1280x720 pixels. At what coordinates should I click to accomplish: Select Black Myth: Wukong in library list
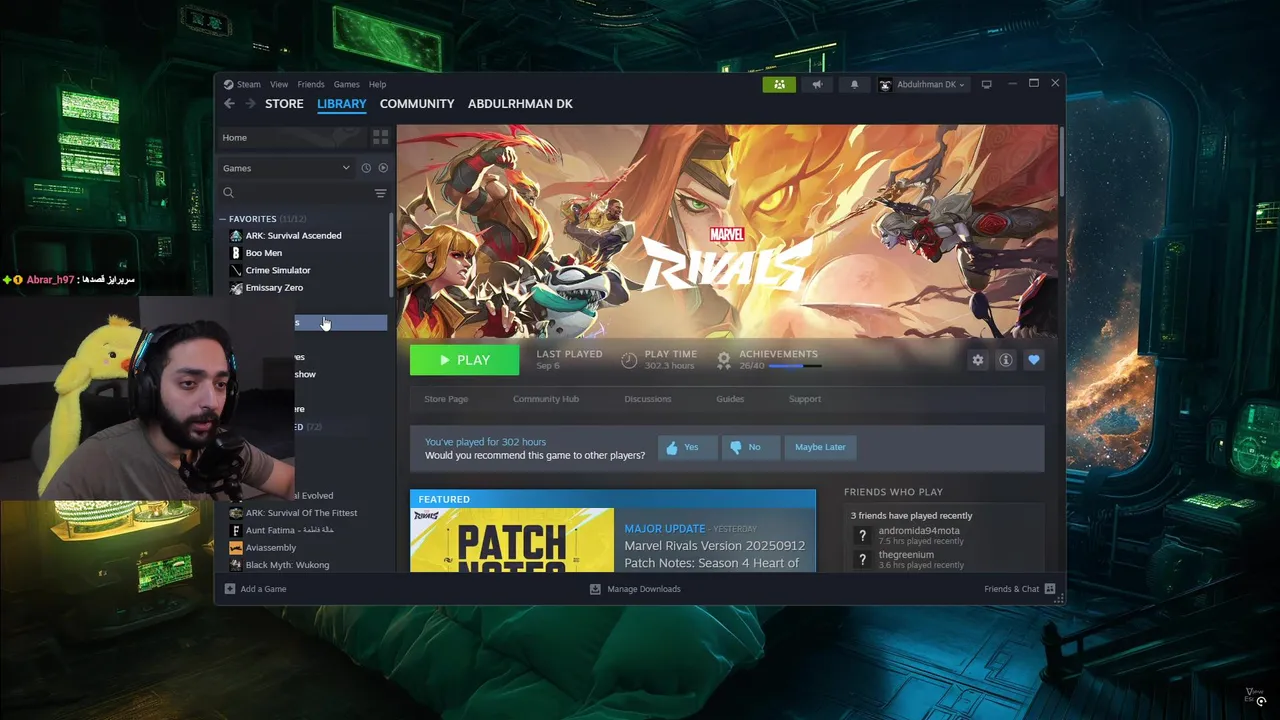point(287,565)
